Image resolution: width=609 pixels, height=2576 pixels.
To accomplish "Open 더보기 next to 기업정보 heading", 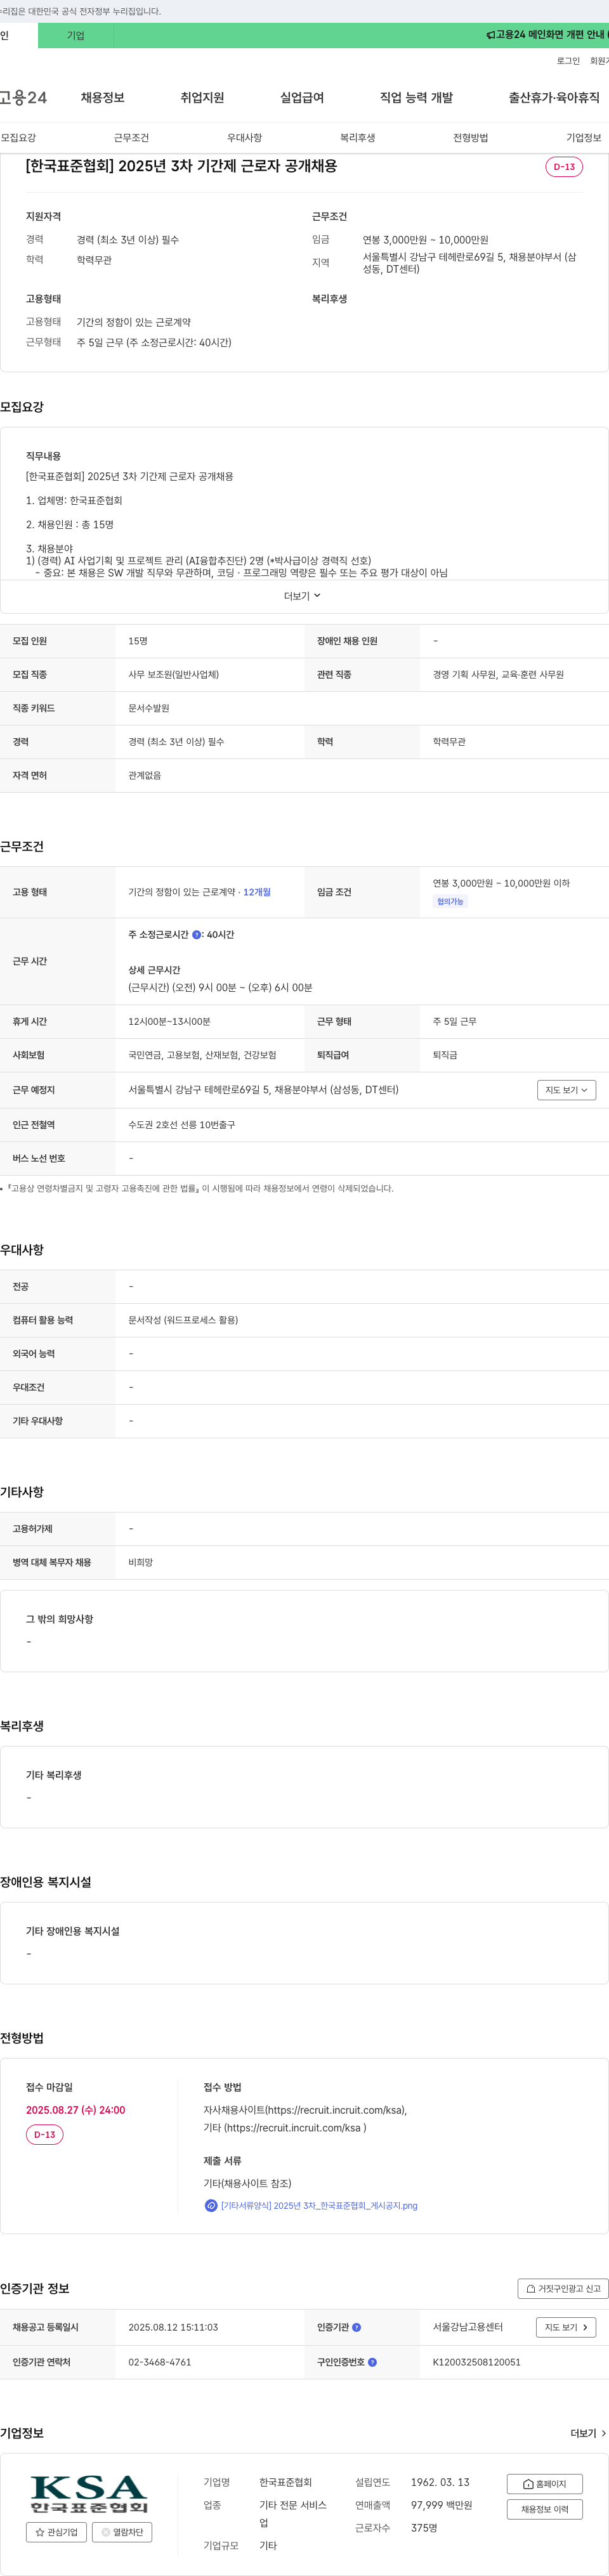I will coord(588,2433).
